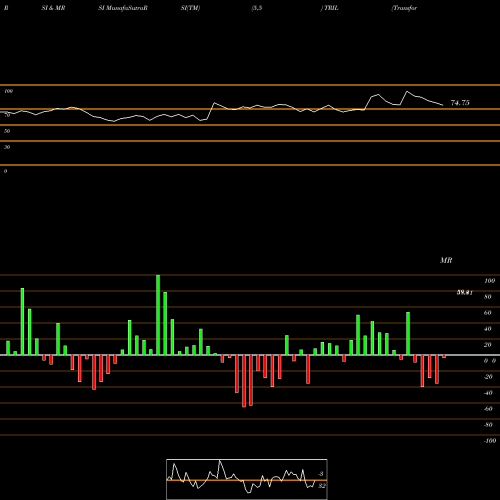Click the MR axis label -60
Screen dimensions: 500x500
(488, 409)
